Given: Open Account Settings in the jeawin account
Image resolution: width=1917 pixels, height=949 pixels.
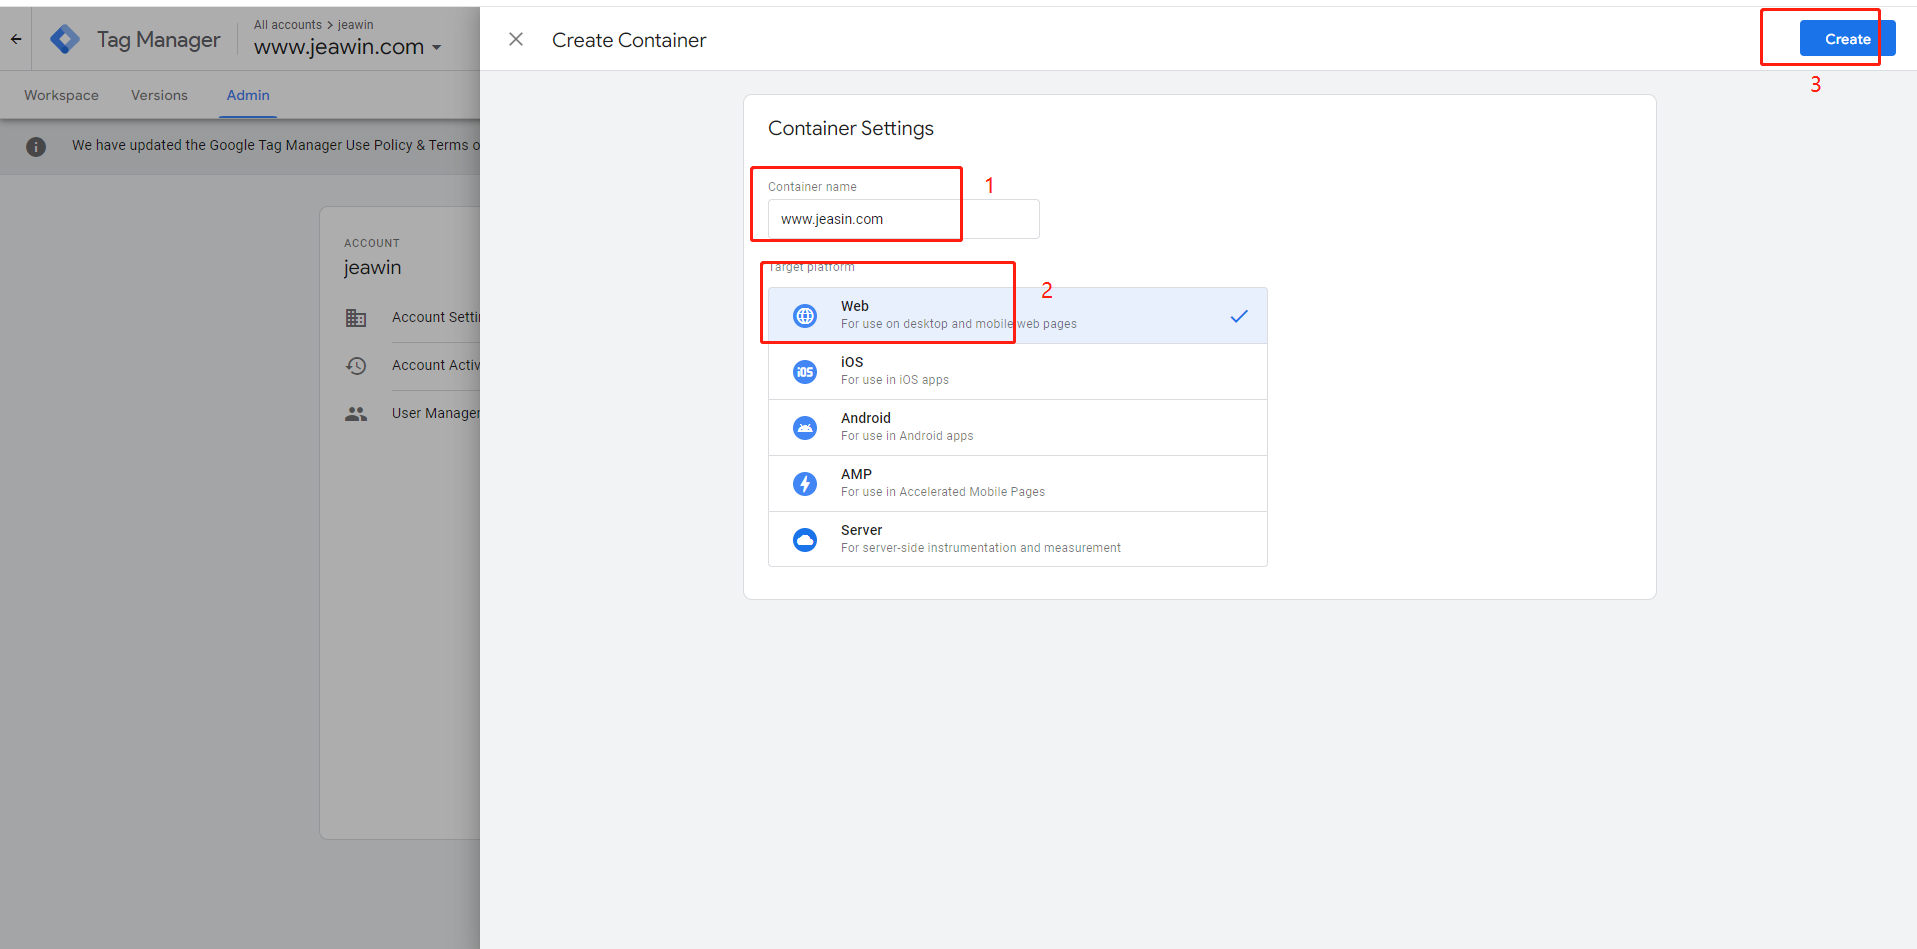Looking at the screenshot, I should (436, 317).
